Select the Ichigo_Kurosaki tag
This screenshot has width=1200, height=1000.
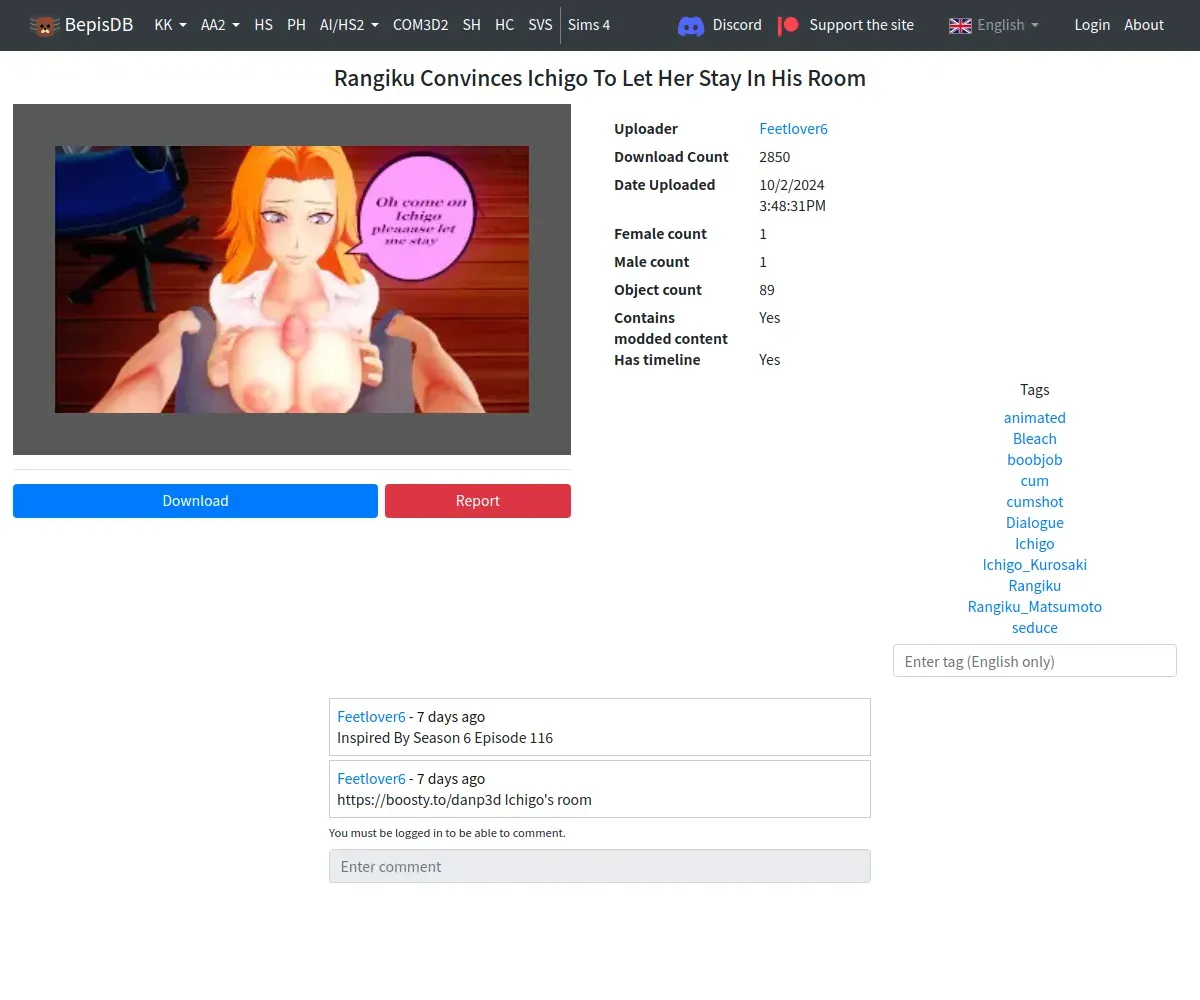point(1035,565)
